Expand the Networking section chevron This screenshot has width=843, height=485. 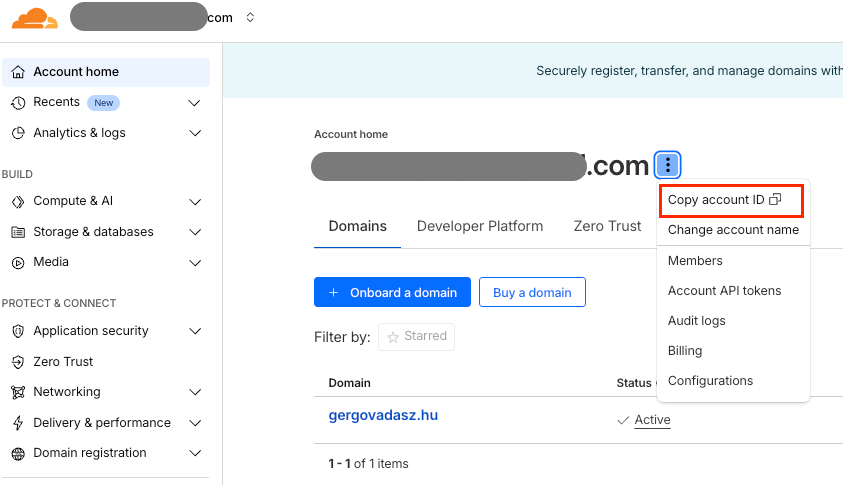point(195,392)
